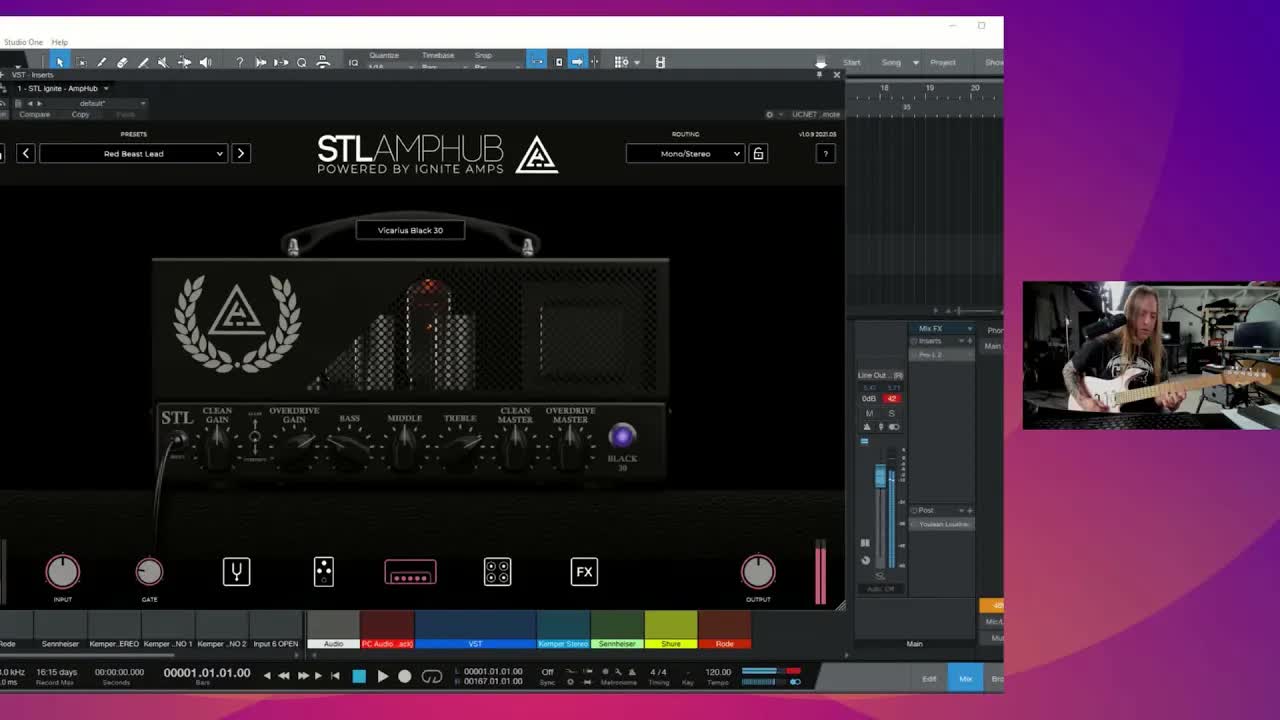Select the Kemper Stereo channel label
Screen dimensions: 1280x720
563,644
